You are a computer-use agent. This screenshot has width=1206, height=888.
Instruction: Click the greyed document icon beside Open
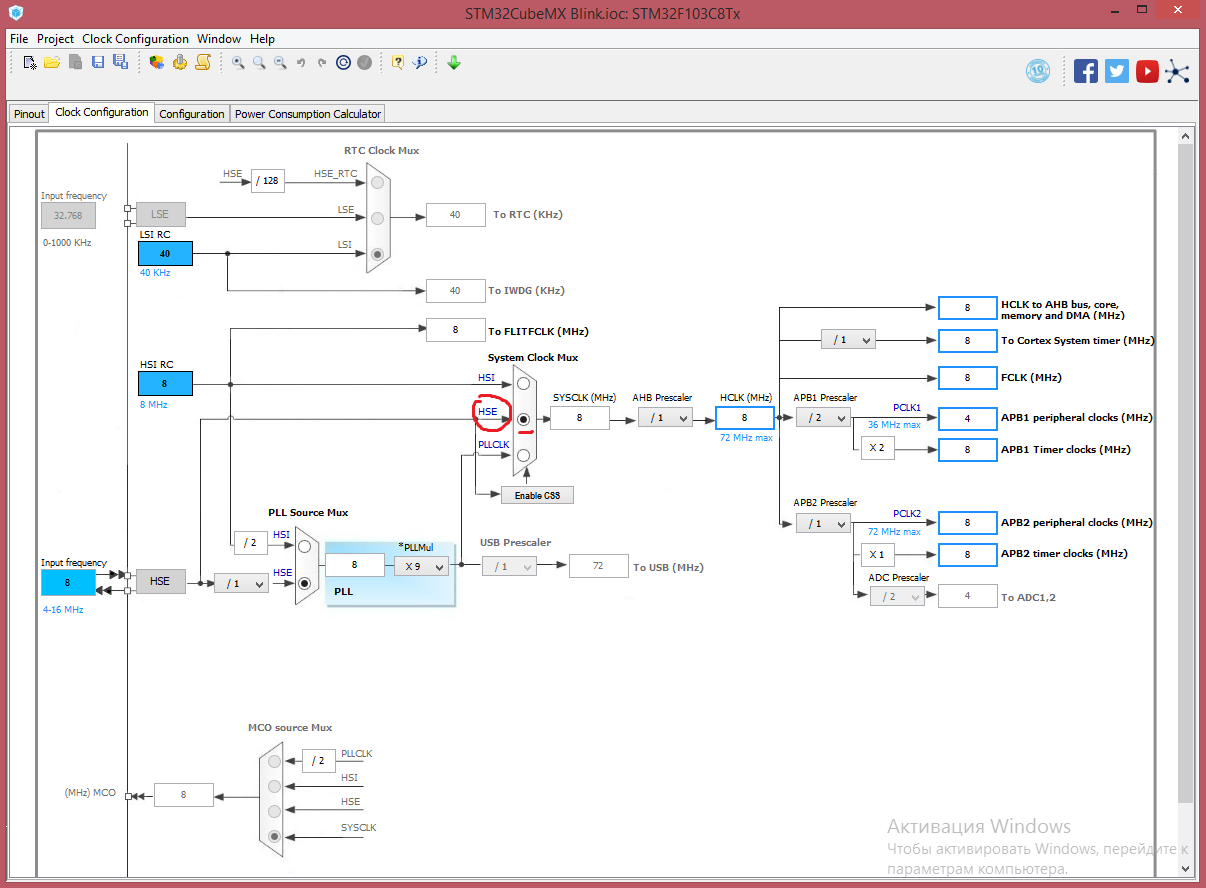(76, 62)
